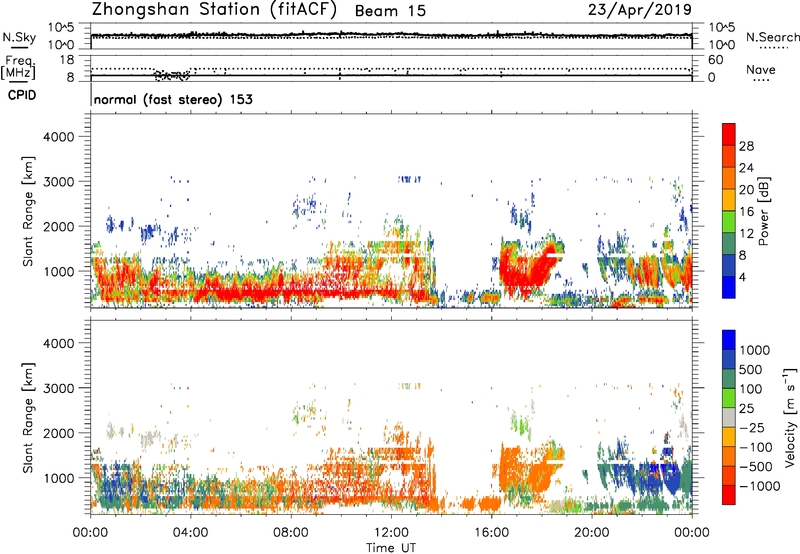Select the CPID row label
800x554 pixels.
(x=22, y=95)
